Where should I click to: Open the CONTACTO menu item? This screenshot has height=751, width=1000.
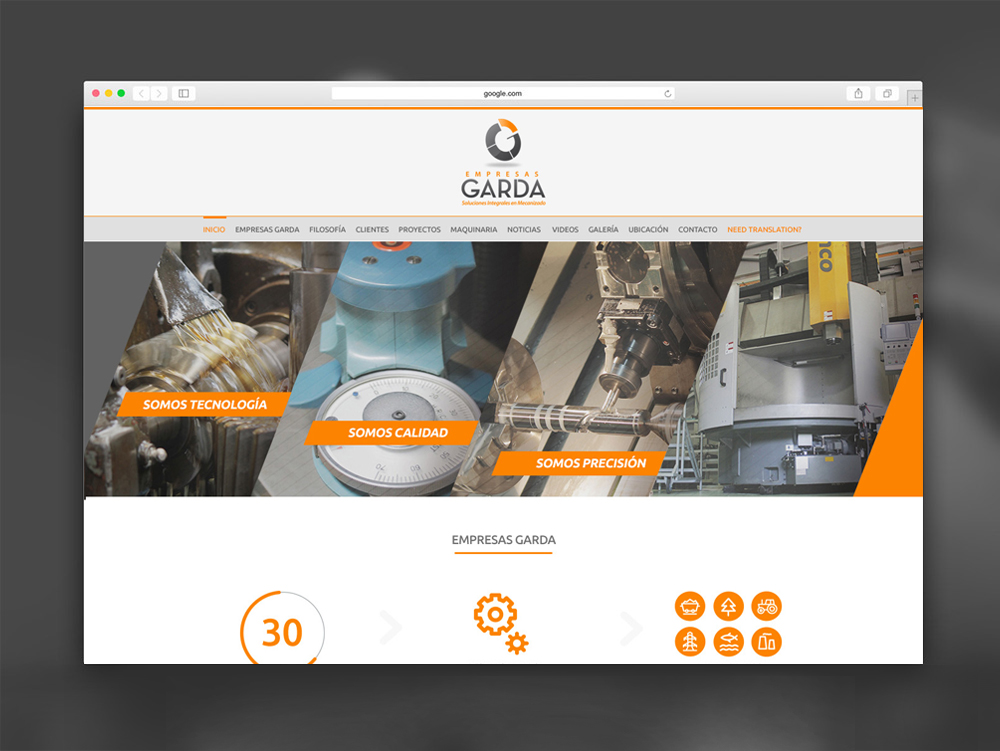click(x=697, y=230)
